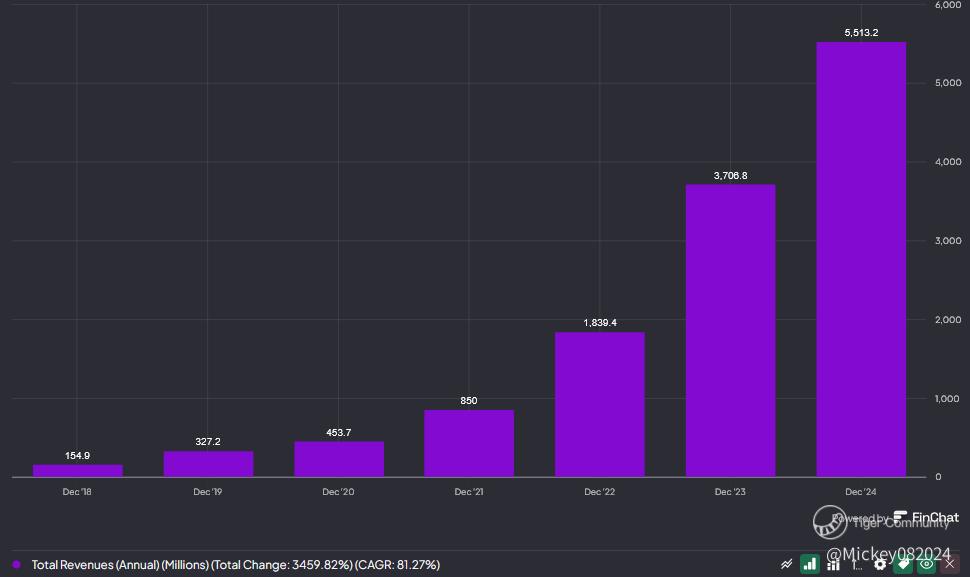Select the Dec '21 bar
This screenshot has width=970, height=577.
(469, 443)
